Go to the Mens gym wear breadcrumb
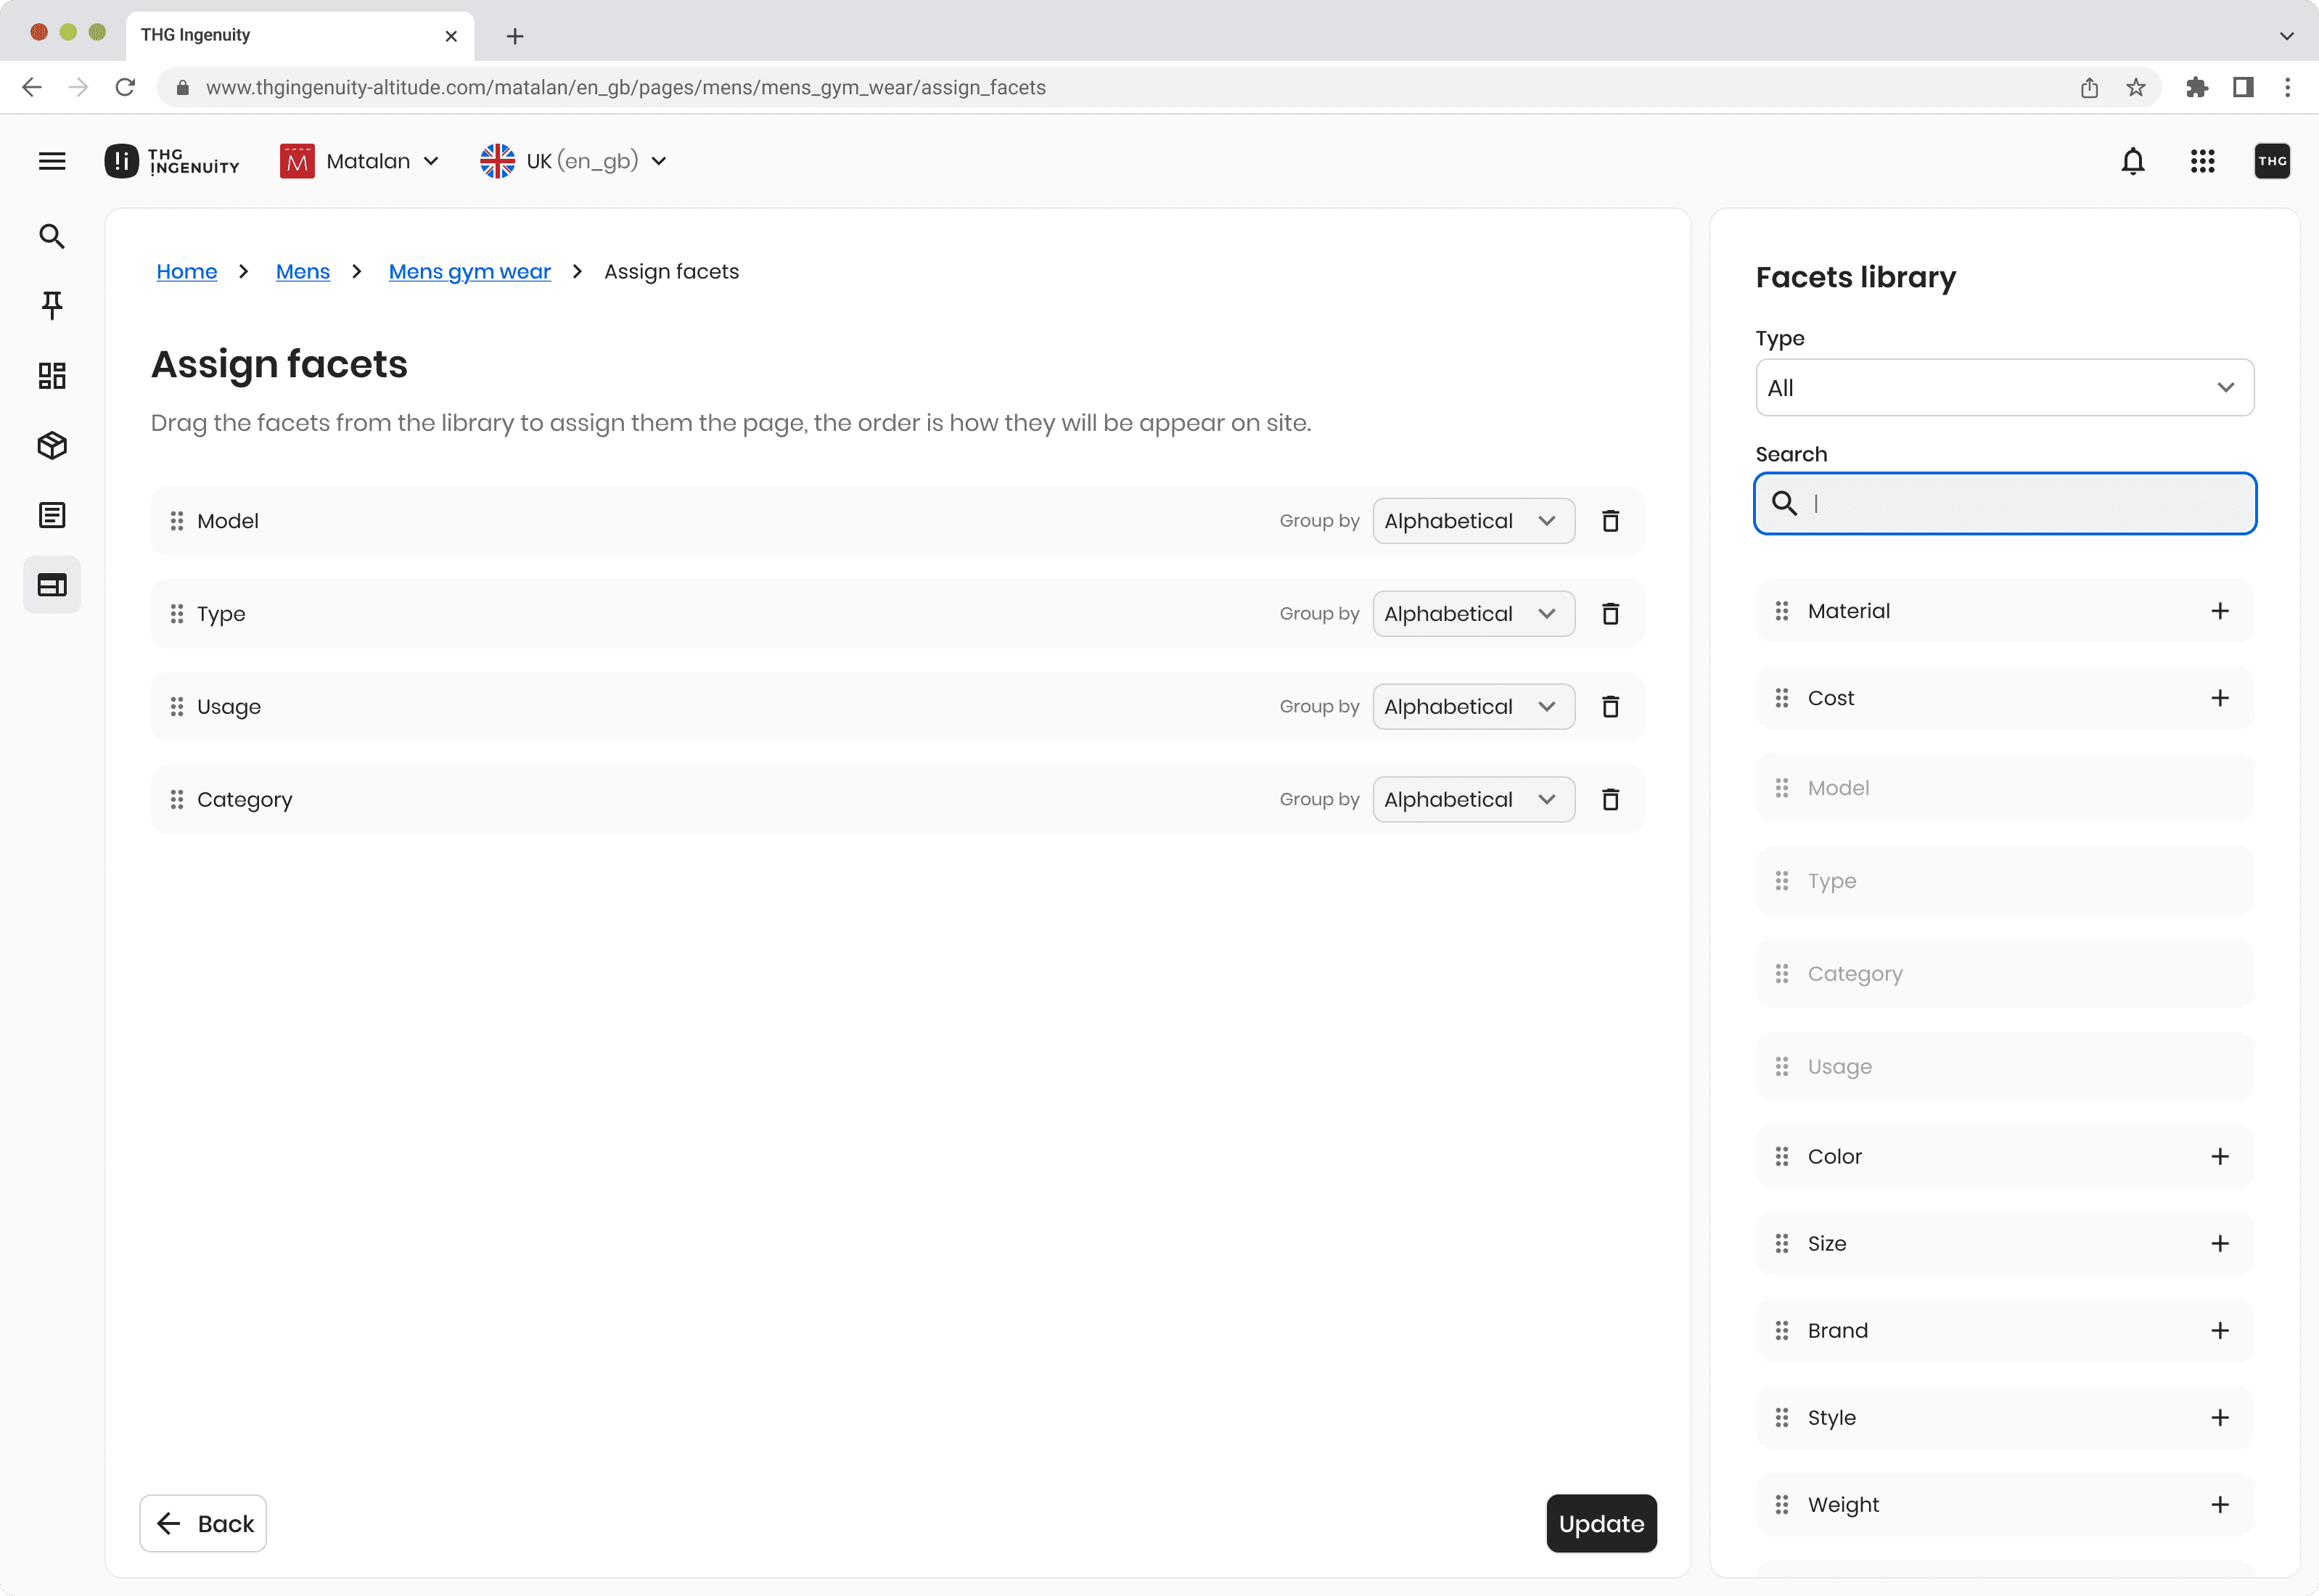Image resolution: width=2319 pixels, height=1596 pixels. [470, 272]
